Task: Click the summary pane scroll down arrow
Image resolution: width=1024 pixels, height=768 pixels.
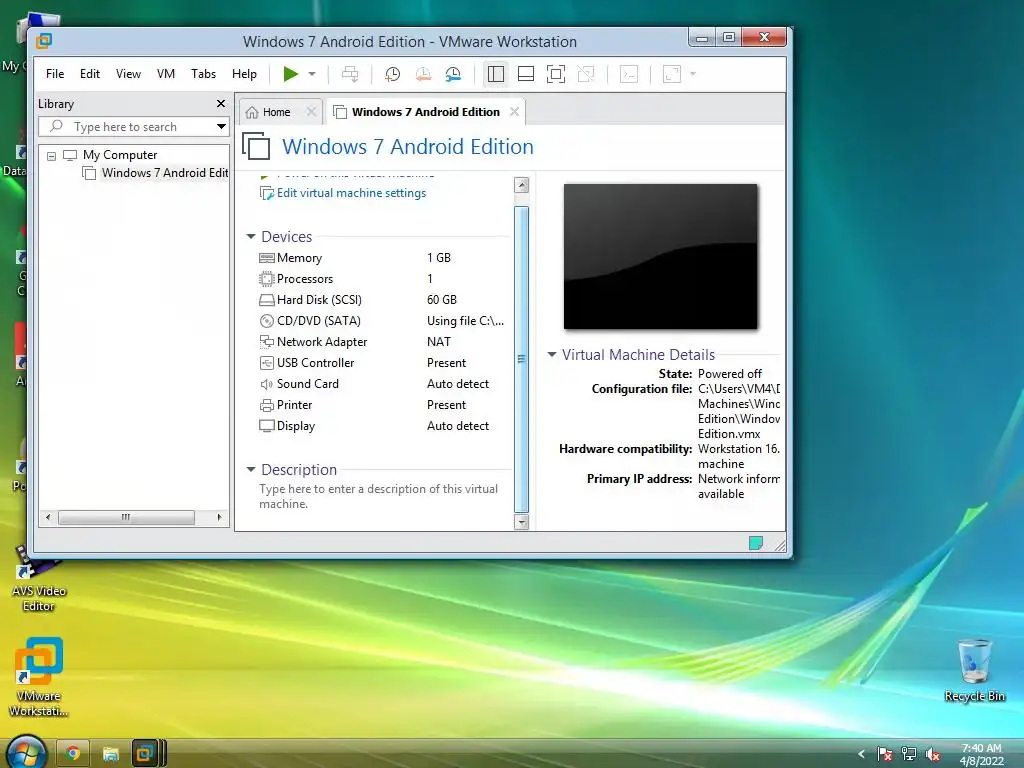Action: click(521, 522)
